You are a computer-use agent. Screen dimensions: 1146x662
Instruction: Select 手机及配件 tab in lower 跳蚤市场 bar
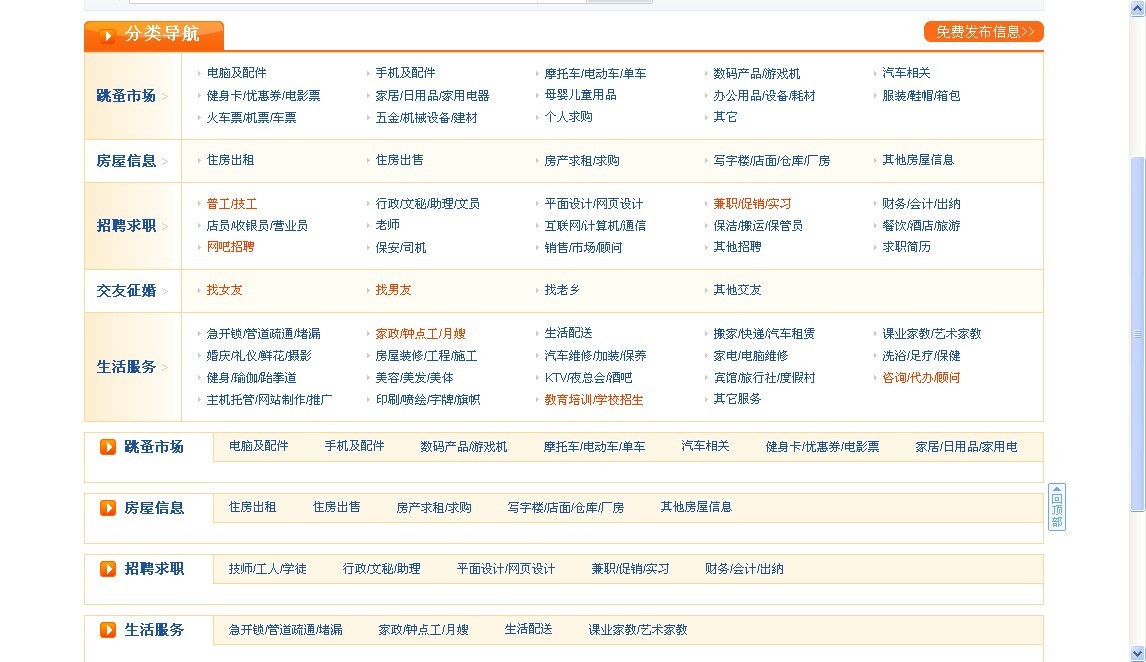(354, 446)
